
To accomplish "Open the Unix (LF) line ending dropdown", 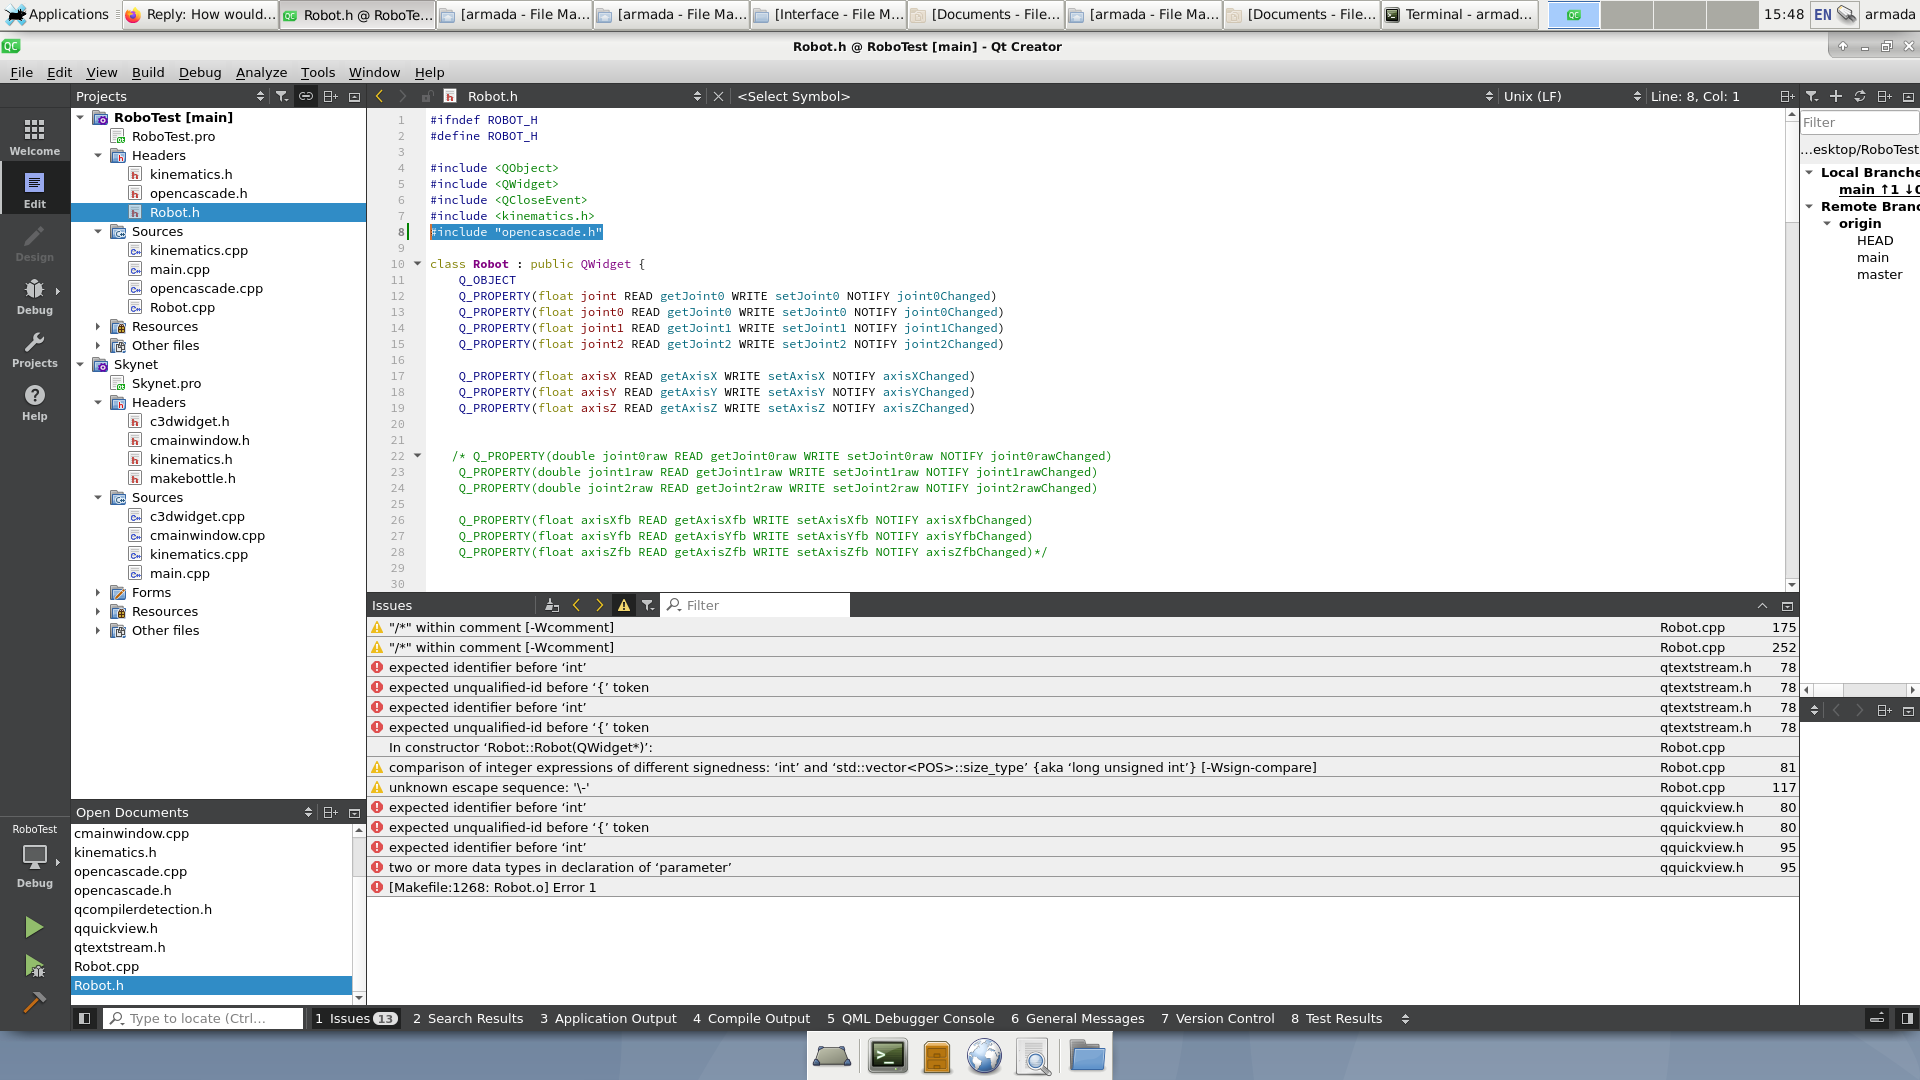I will (1572, 96).
